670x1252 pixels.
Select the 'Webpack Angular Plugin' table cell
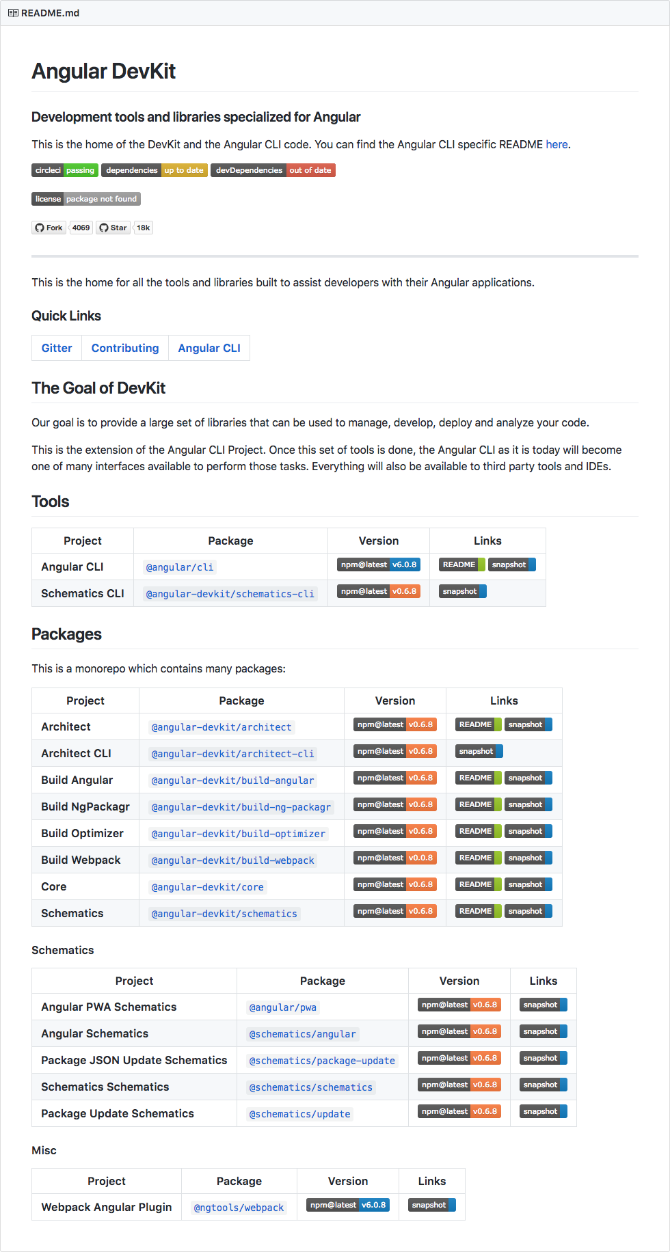coord(107,1207)
